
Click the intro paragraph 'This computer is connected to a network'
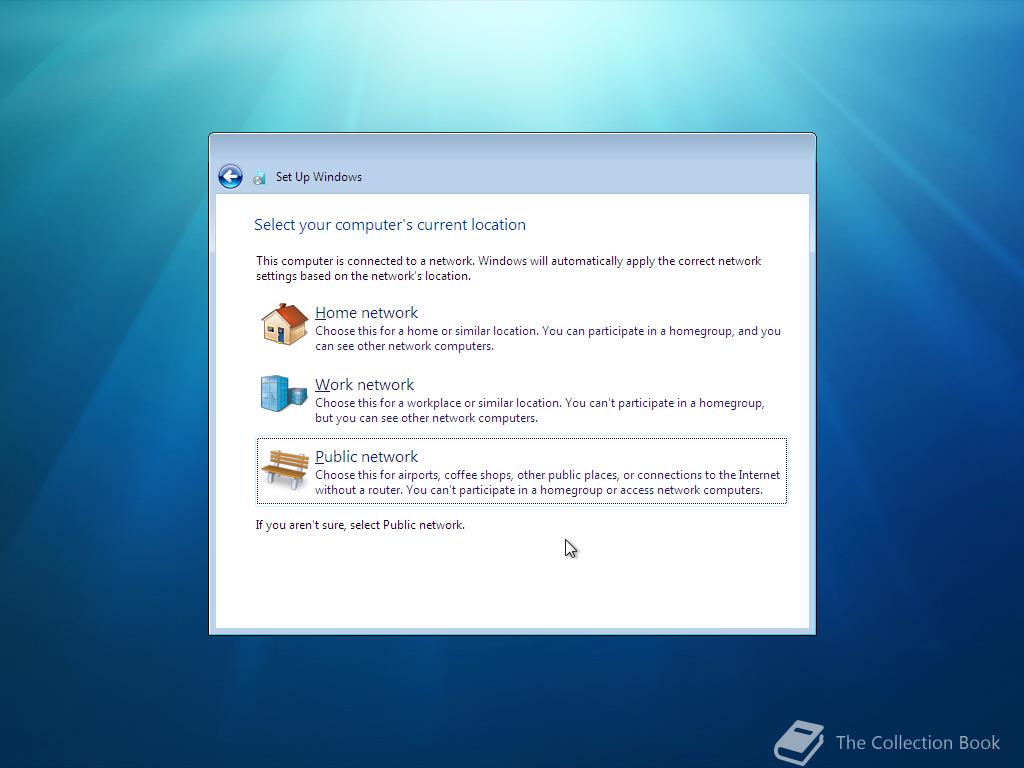(509, 268)
